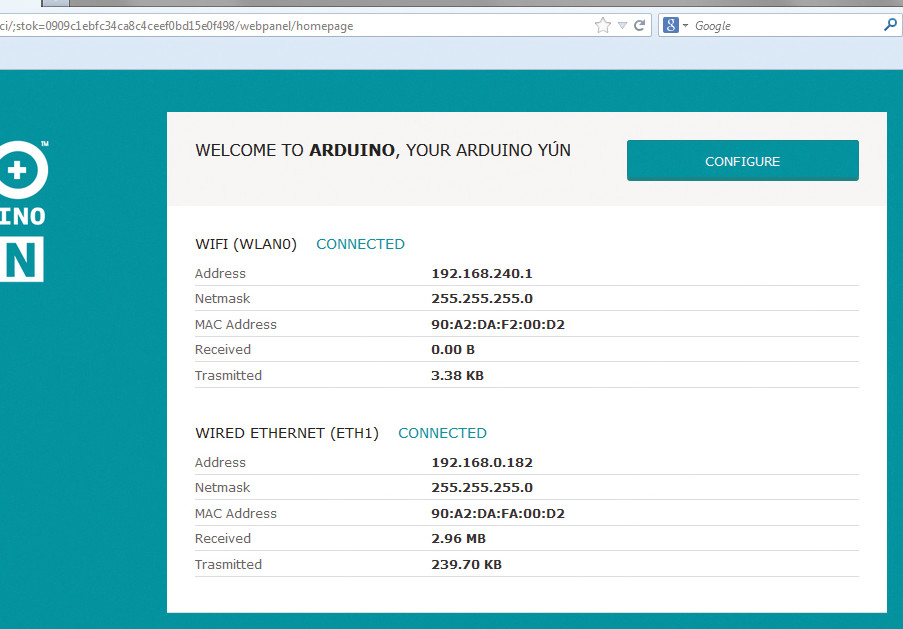This screenshot has height=629, width=903.
Task: Open the search engine selector dropdown arrow
Action: (x=685, y=25)
